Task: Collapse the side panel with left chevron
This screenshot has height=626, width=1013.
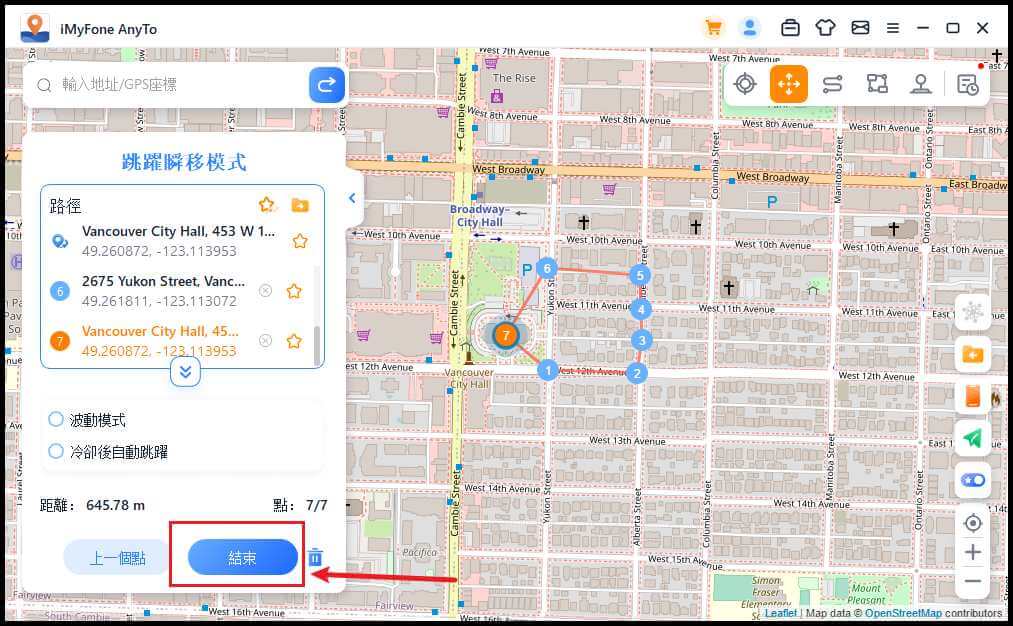Action: tap(352, 198)
